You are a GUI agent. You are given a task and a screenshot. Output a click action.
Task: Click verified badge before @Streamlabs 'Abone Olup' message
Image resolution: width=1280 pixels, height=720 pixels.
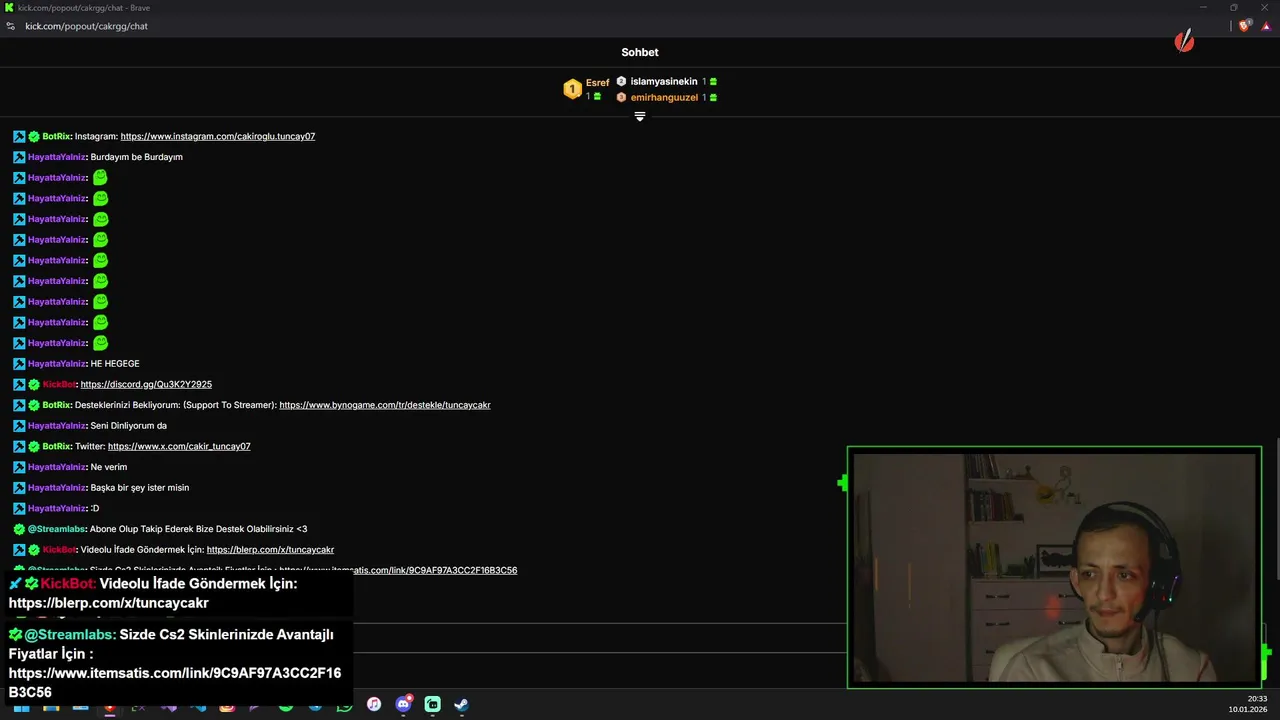tap(19, 529)
